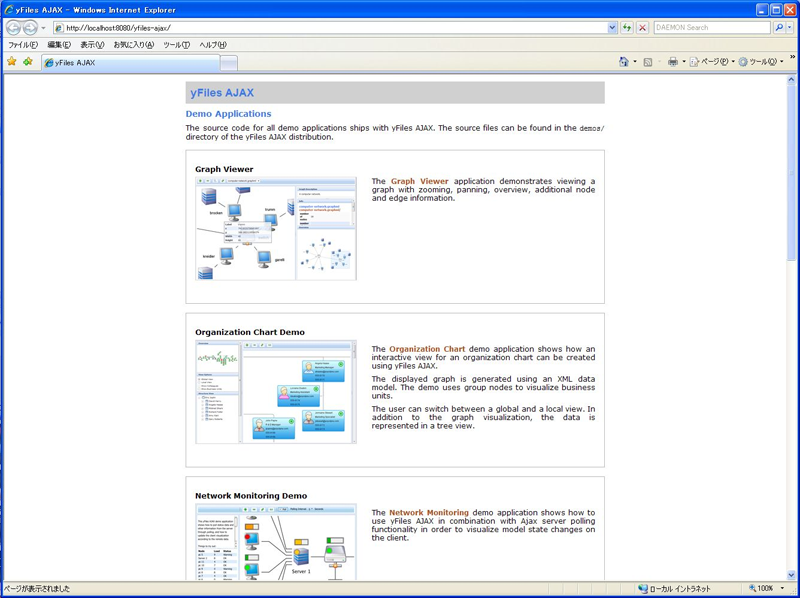Click the Add to Favorites icon
The width and height of the screenshot is (800, 598).
coord(28,62)
